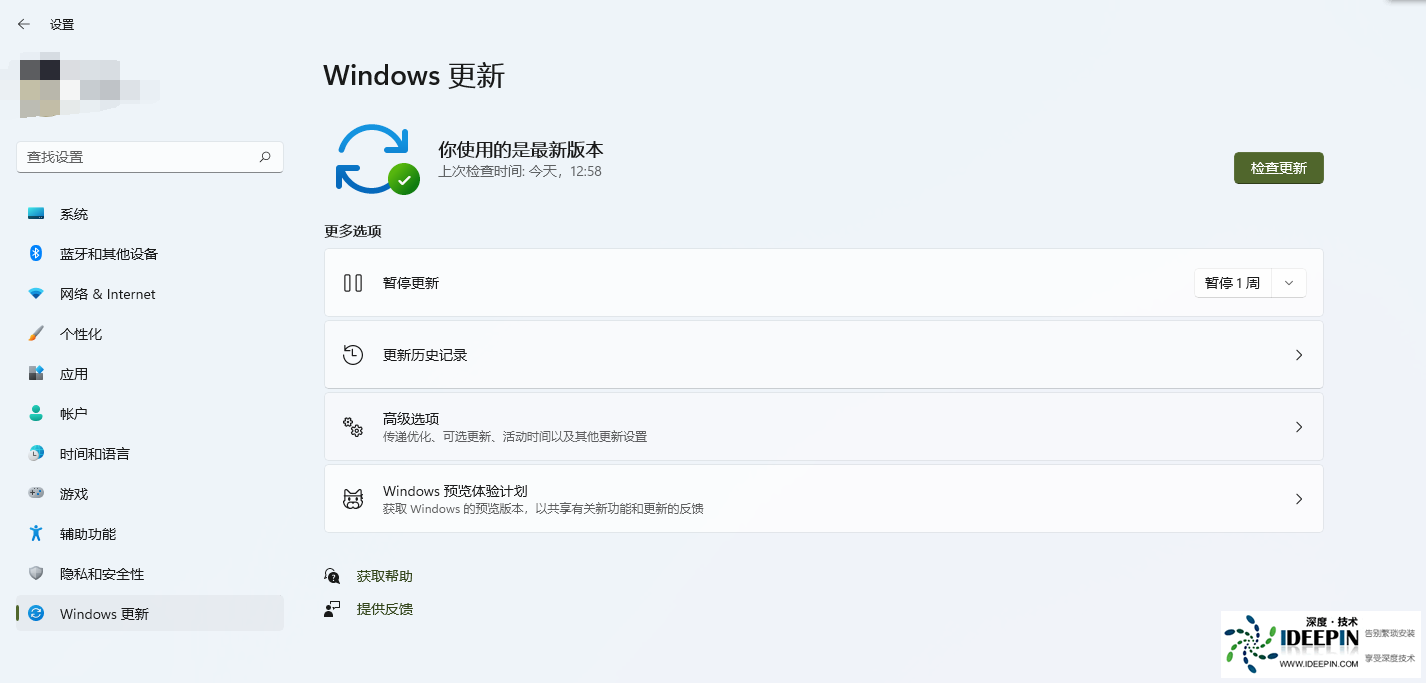Viewport: 1426px width, 683px height.
Task: Open 游戏 settings category
Action: [x=150, y=494]
